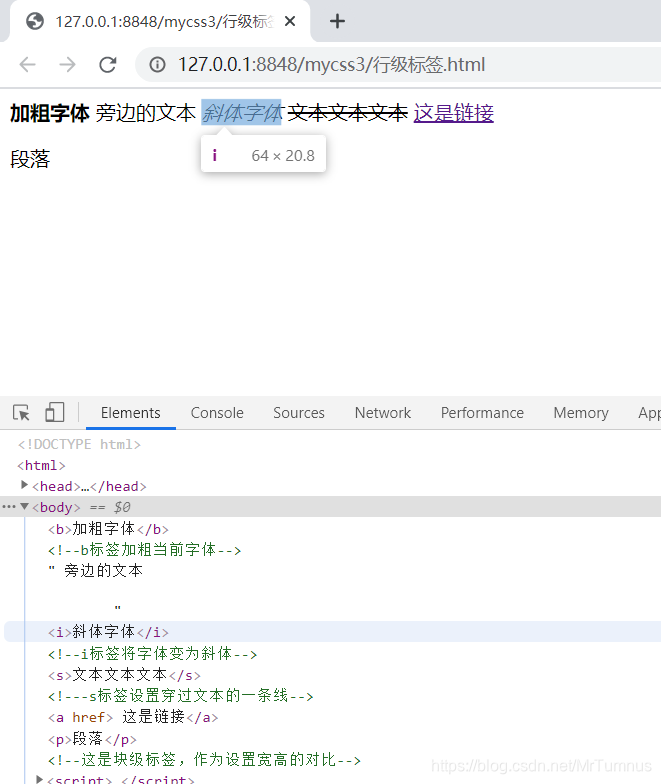Viewport: 661px width, 784px height.
Task: Open site information icon in address bar
Action: click(x=158, y=64)
